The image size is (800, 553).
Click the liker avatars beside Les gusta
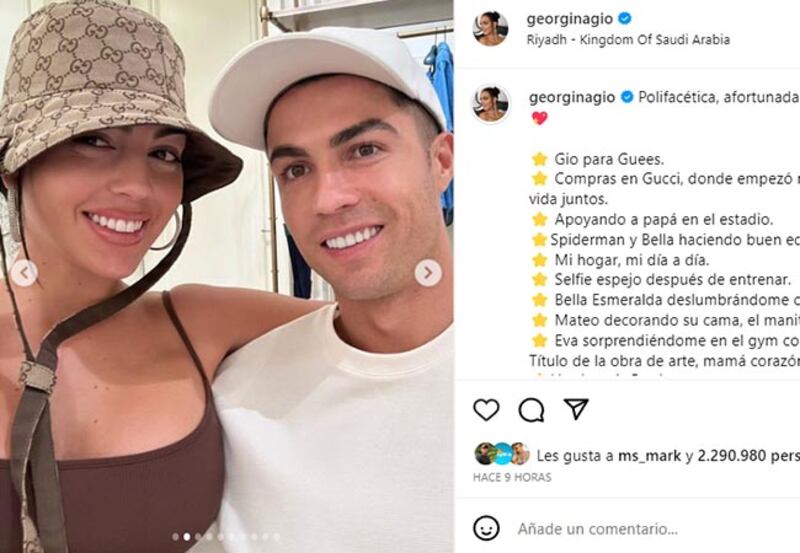503,454
